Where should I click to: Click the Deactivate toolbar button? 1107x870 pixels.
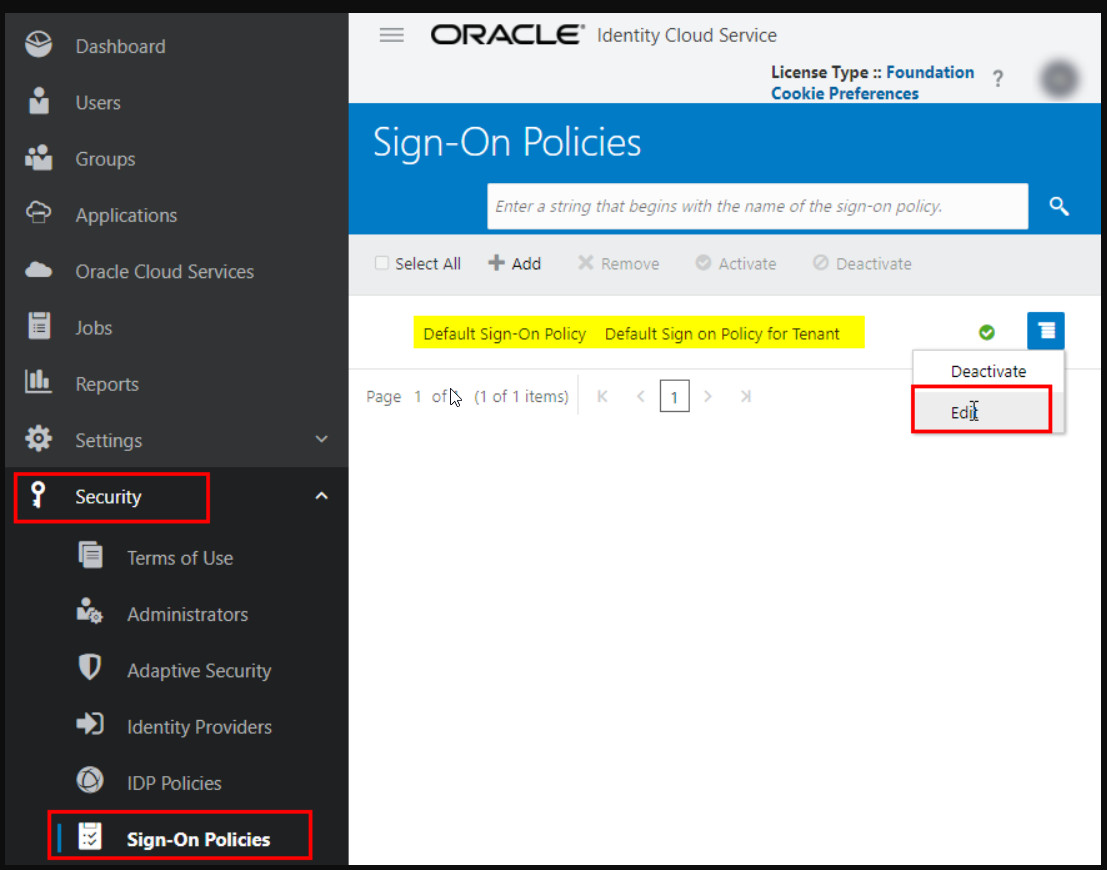pyautogui.click(x=862, y=263)
